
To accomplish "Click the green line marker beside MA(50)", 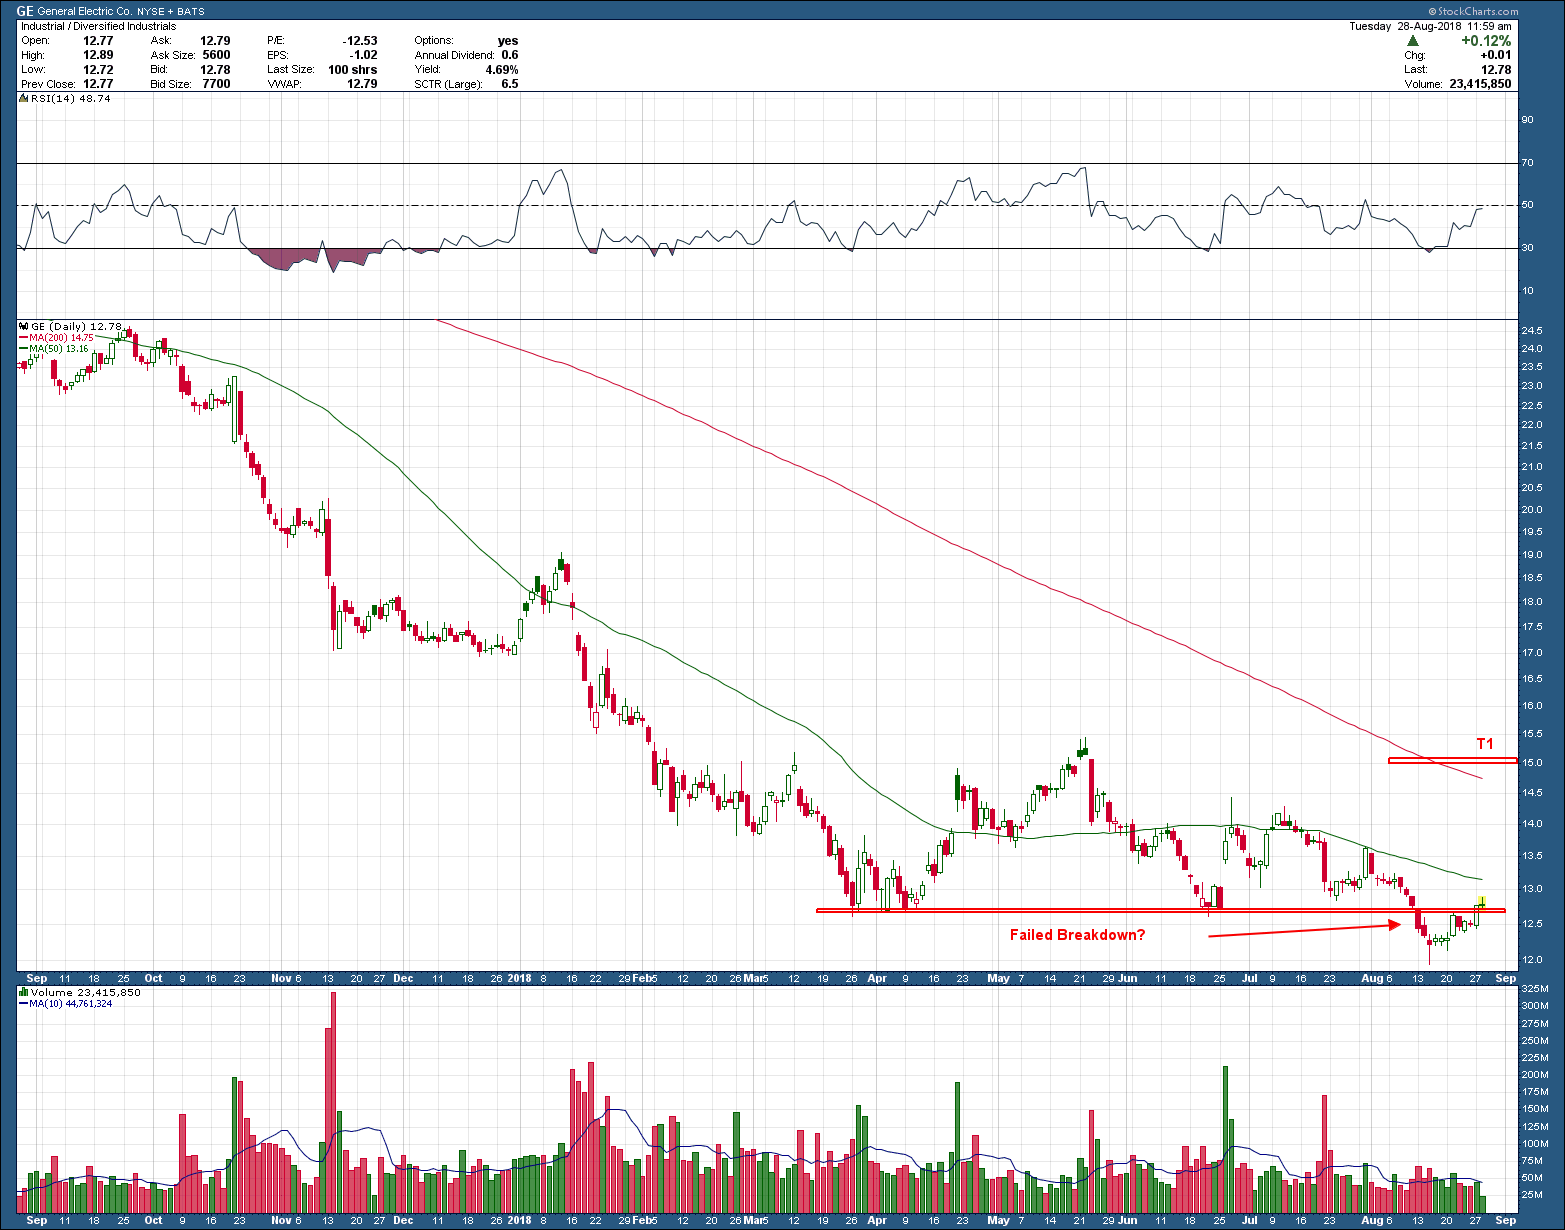I will tap(24, 349).
